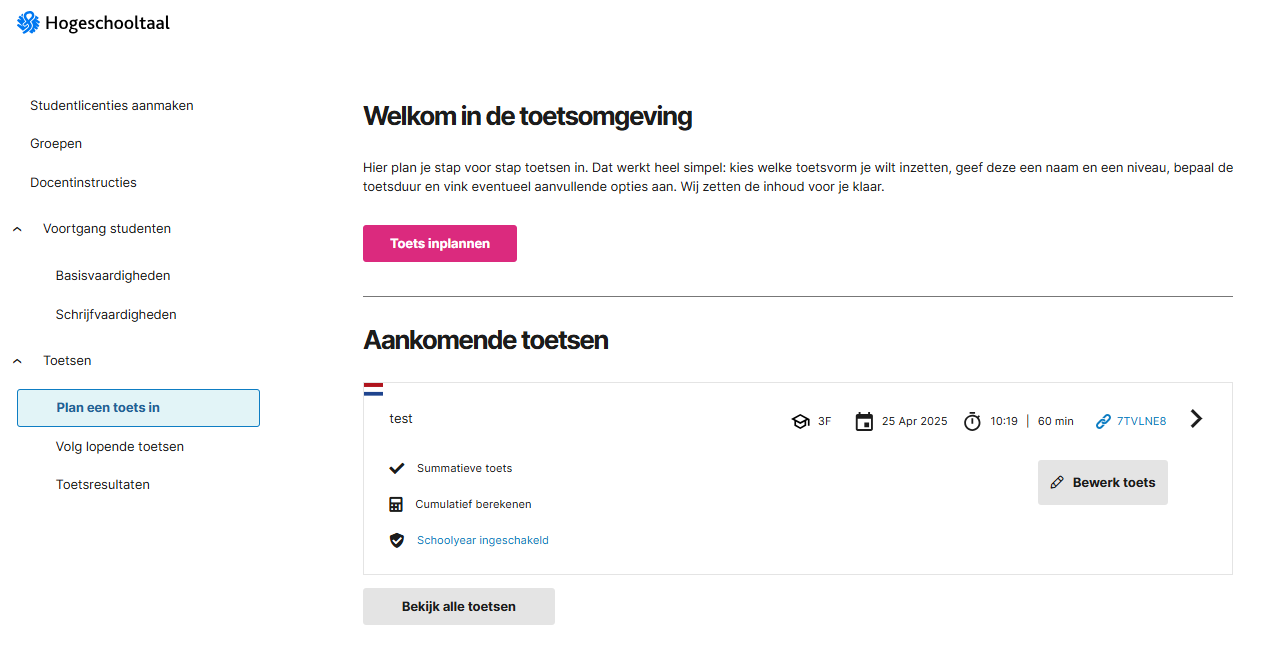Image resolution: width=1278 pixels, height=656 pixels.
Task: Click the stopwatch time icon
Action: [x=972, y=421]
